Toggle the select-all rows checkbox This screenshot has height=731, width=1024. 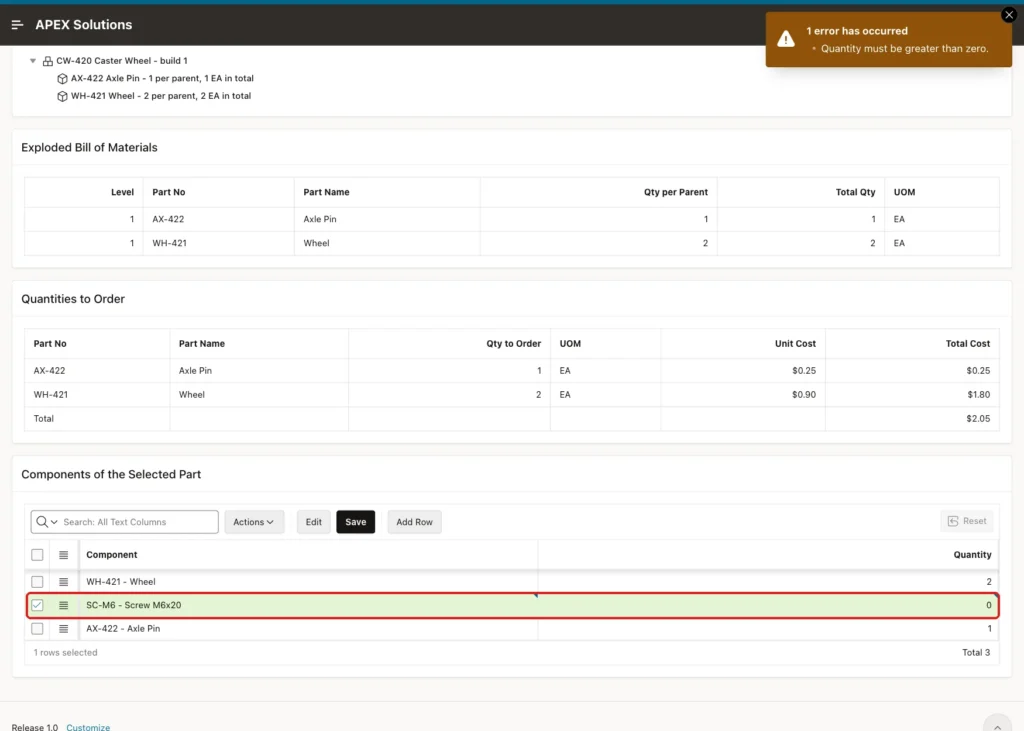[37, 555]
